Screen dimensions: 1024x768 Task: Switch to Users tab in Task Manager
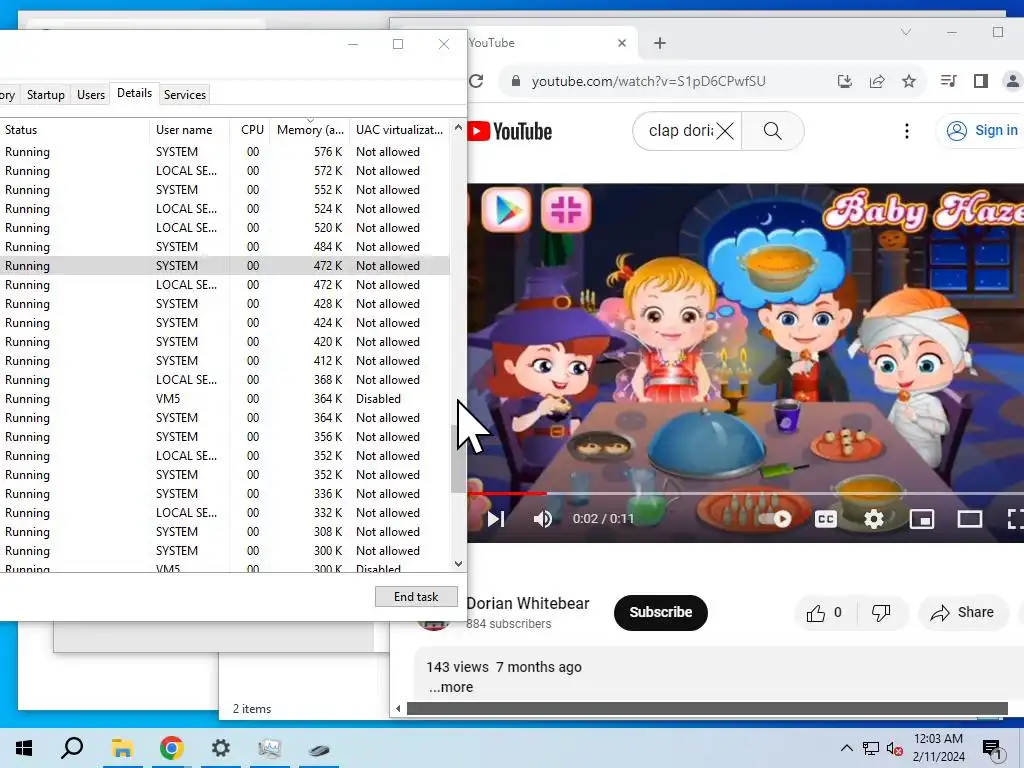click(x=91, y=95)
